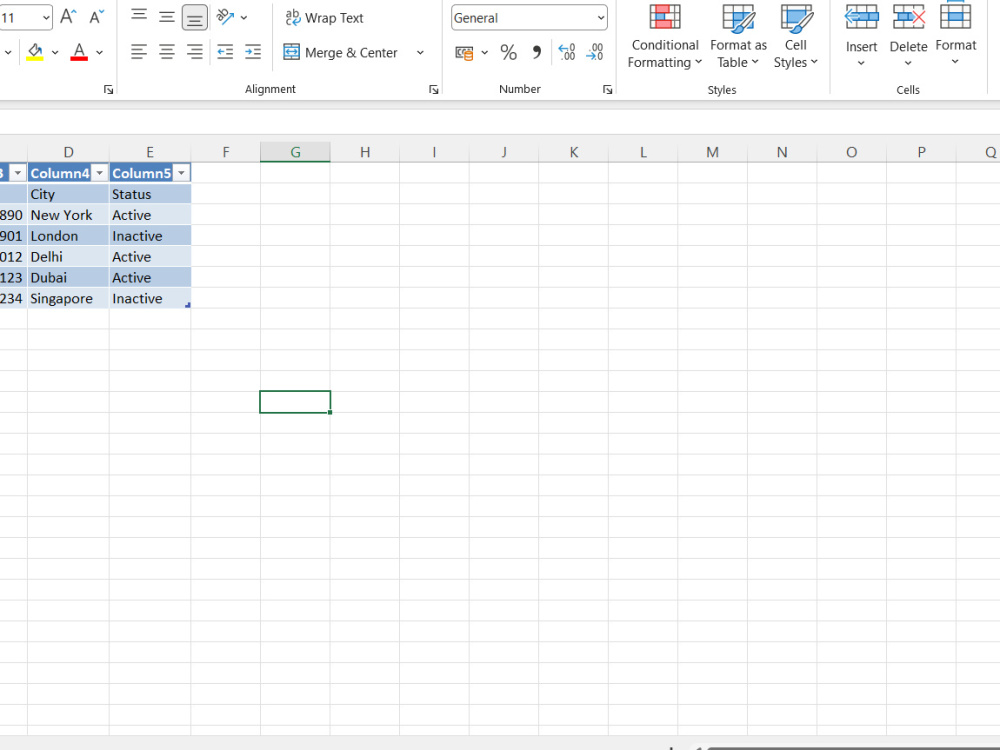The image size is (1000, 750).
Task: Select the Inactive cell in Singapore row
Action: coord(150,298)
